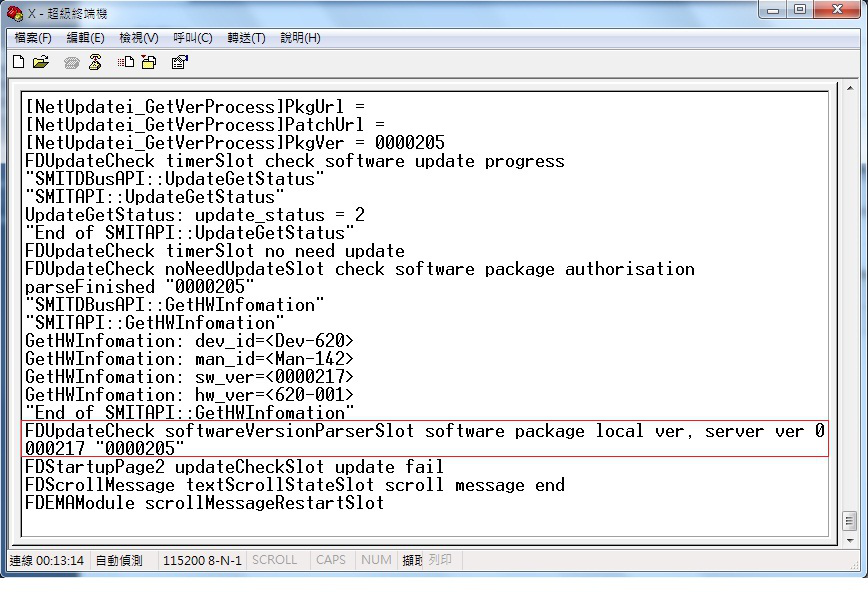Click the Disconnect toolbar icon
Viewport: 868px width, 600px height.
[x=95, y=62]
